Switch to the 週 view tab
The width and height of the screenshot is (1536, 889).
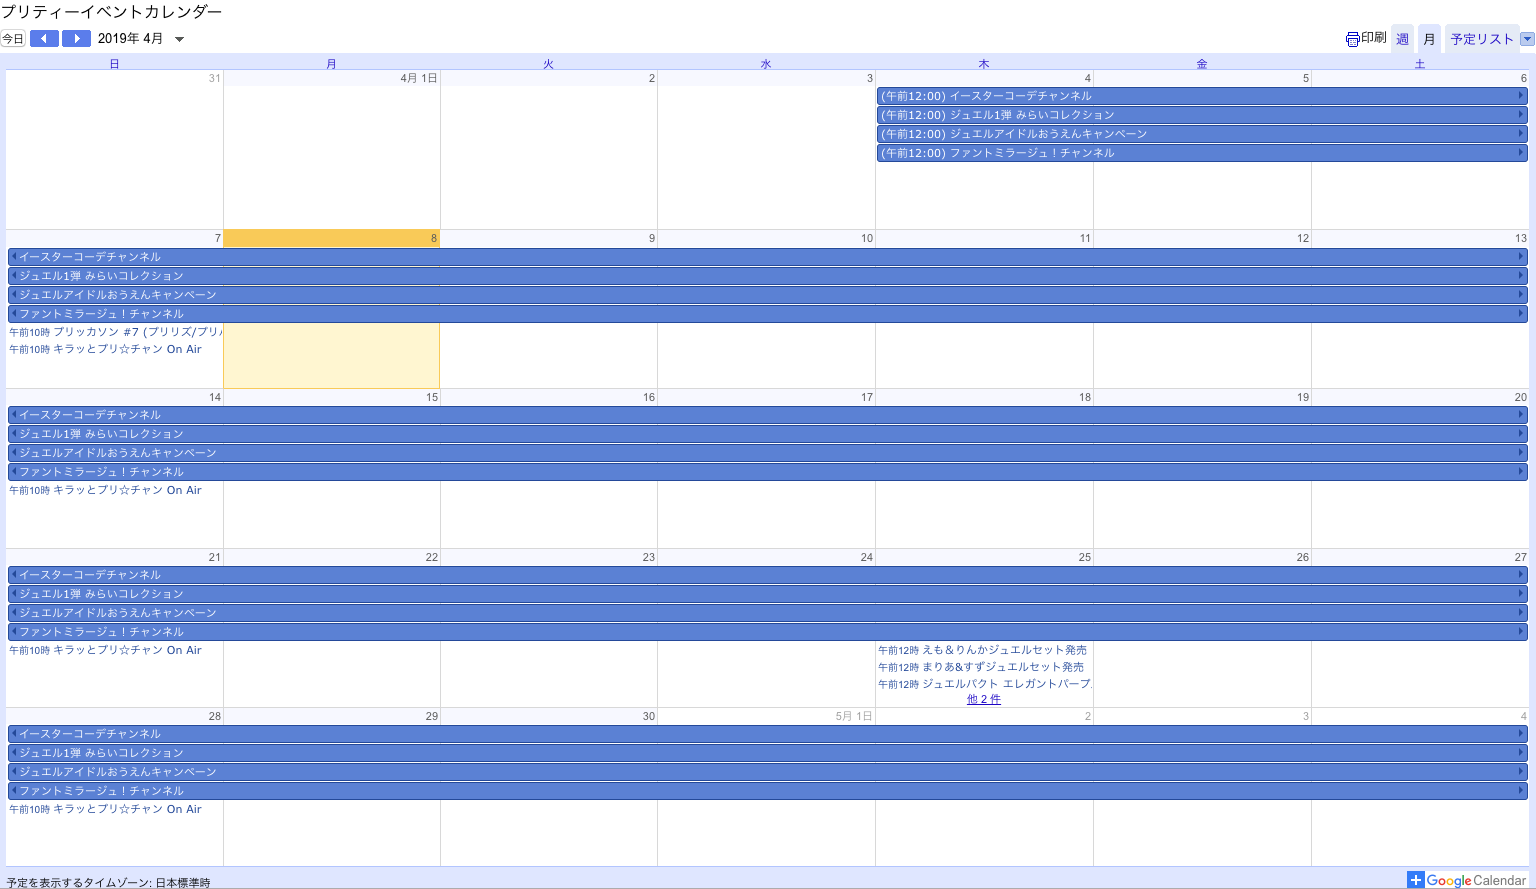(1402, 39)
